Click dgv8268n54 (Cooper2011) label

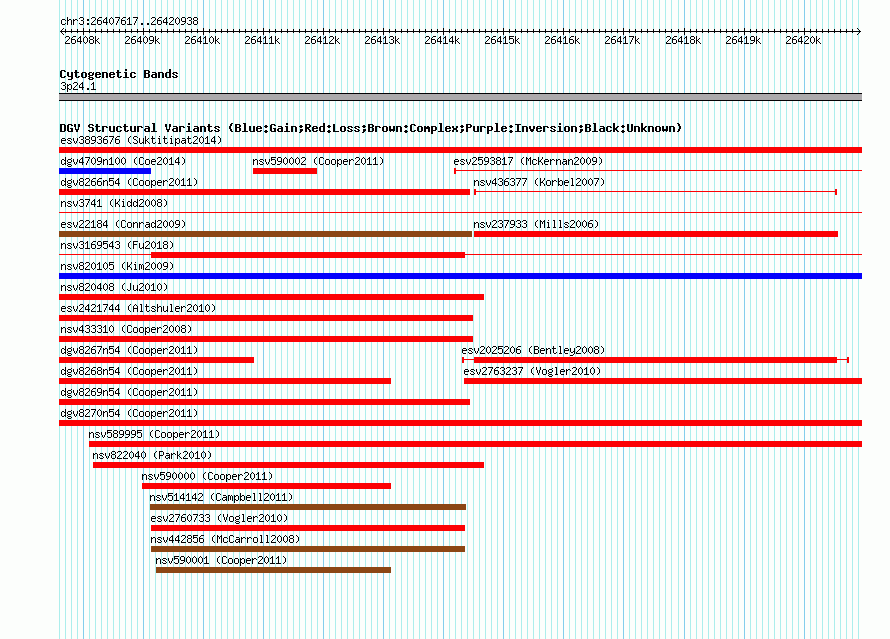click(x=129, y=371)
